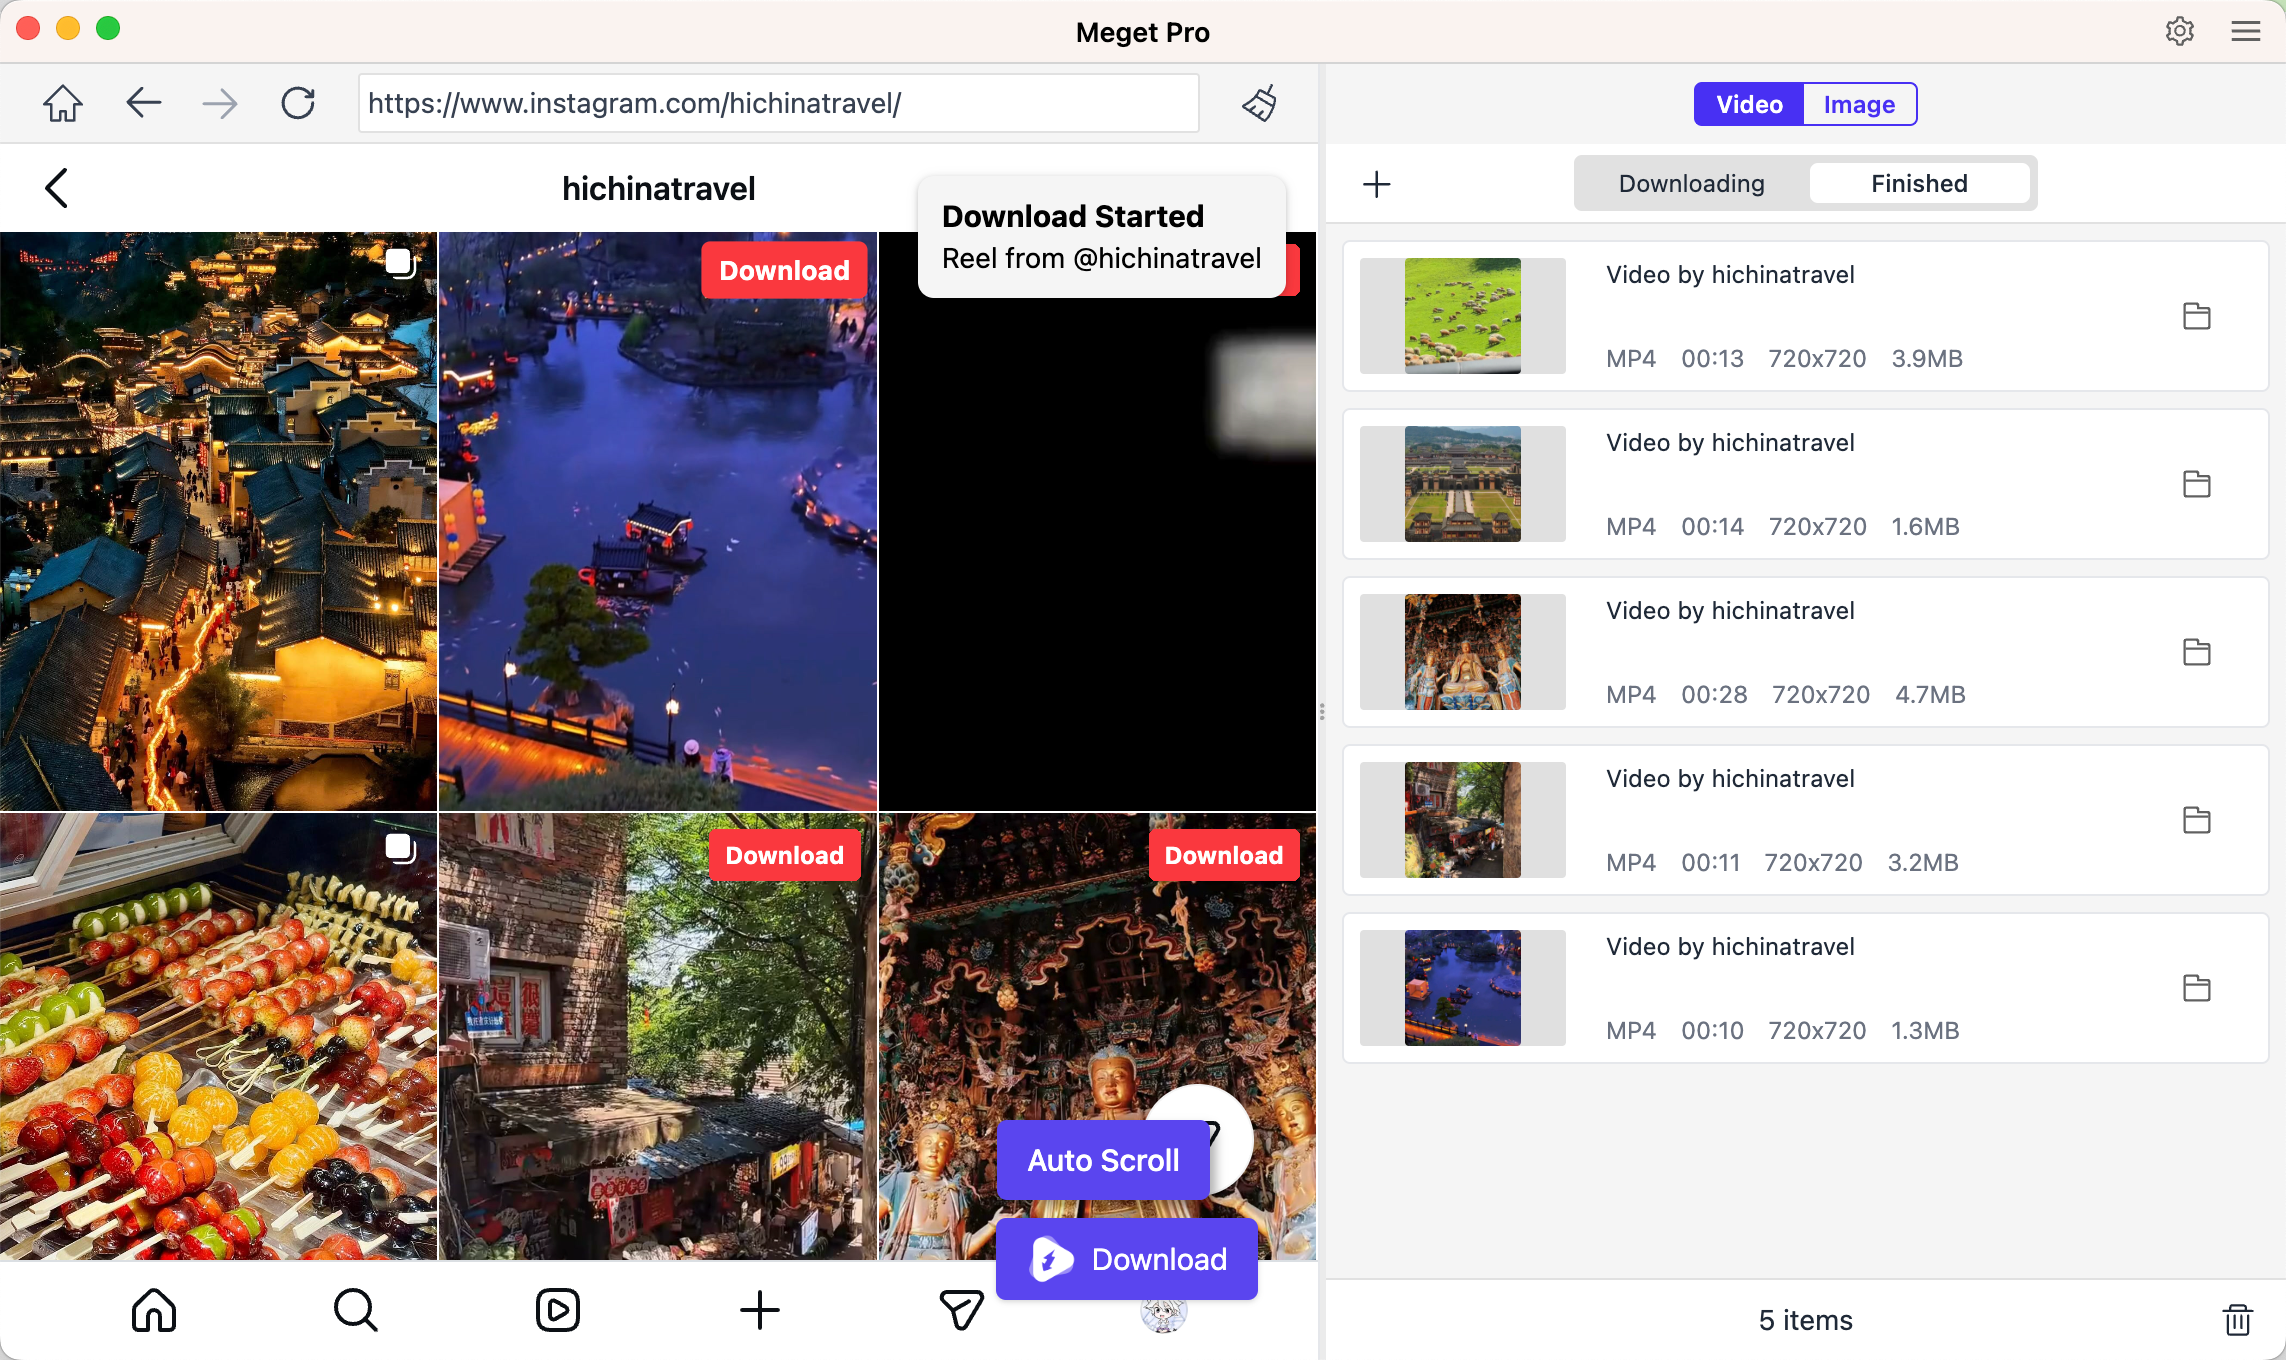Show the Downloading list
Screen dimensions: 2286x1360
(x=1692, y=183)
